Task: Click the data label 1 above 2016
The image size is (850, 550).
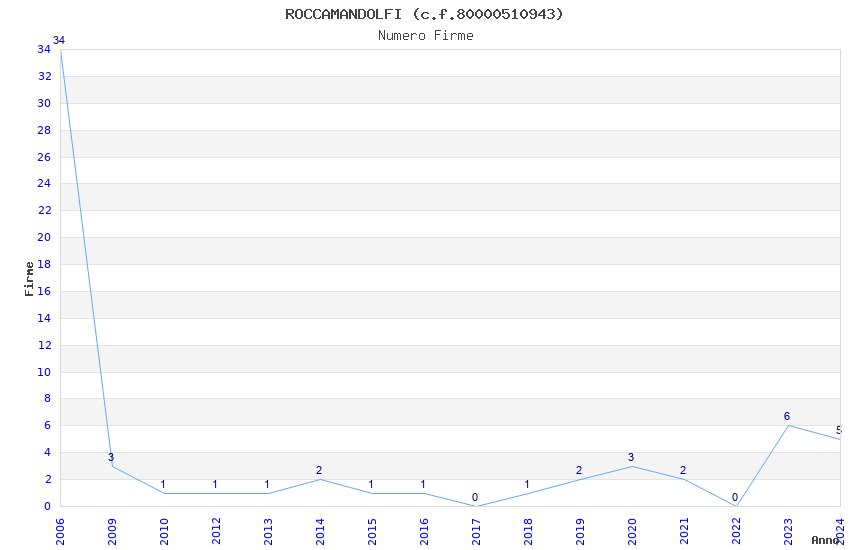Action: click(423, 484)
